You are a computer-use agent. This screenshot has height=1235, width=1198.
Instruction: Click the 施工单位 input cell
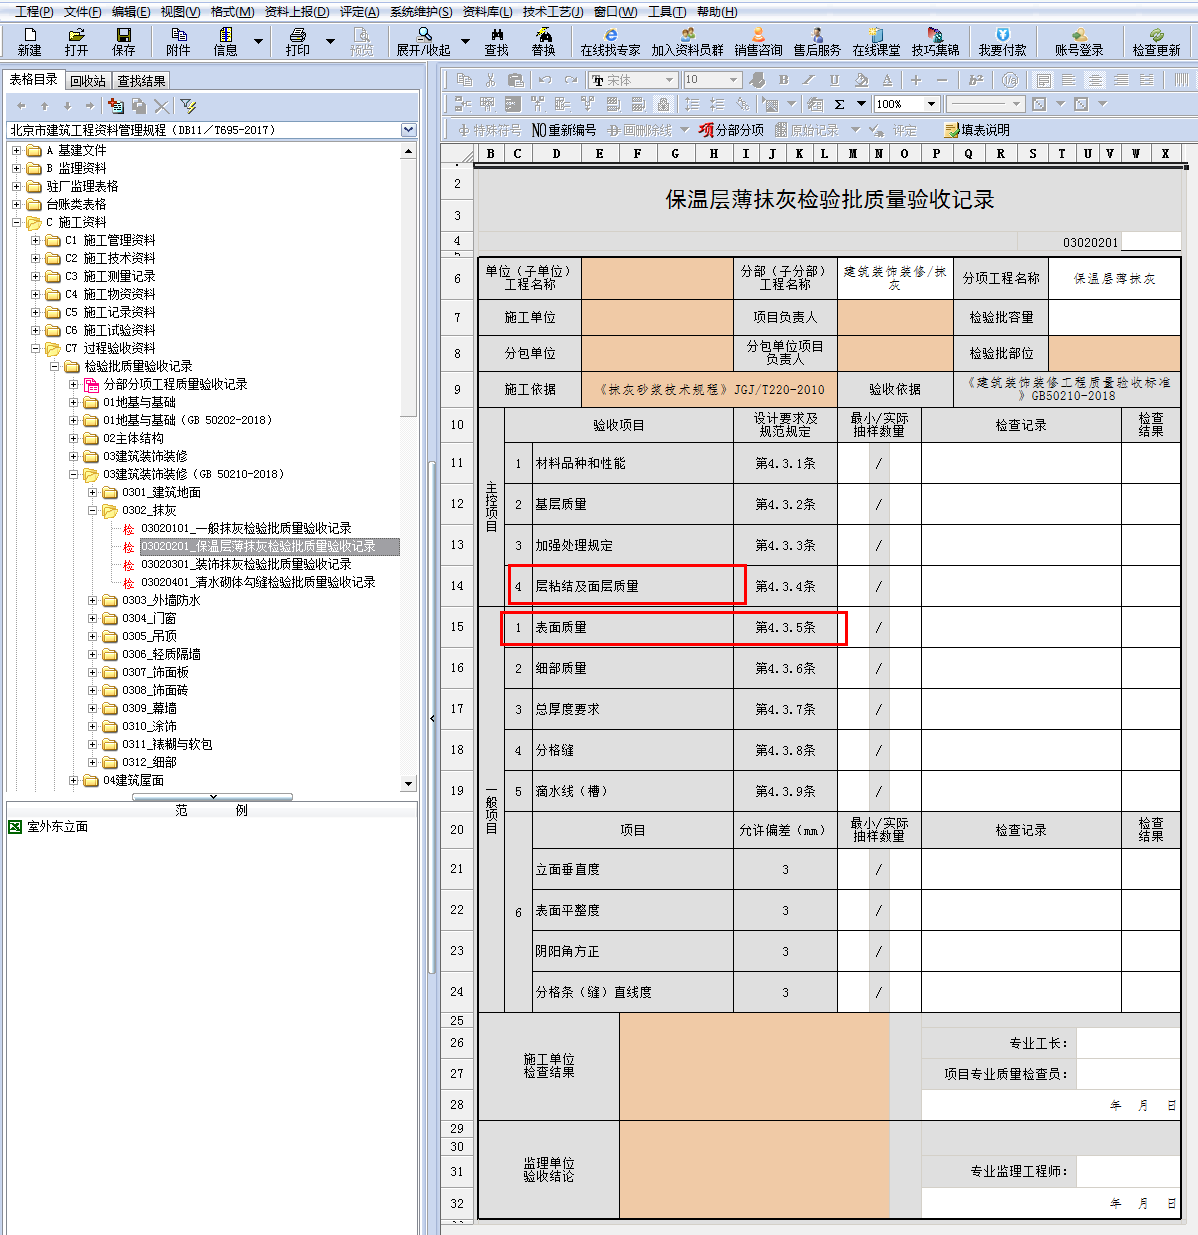point(657,317)
